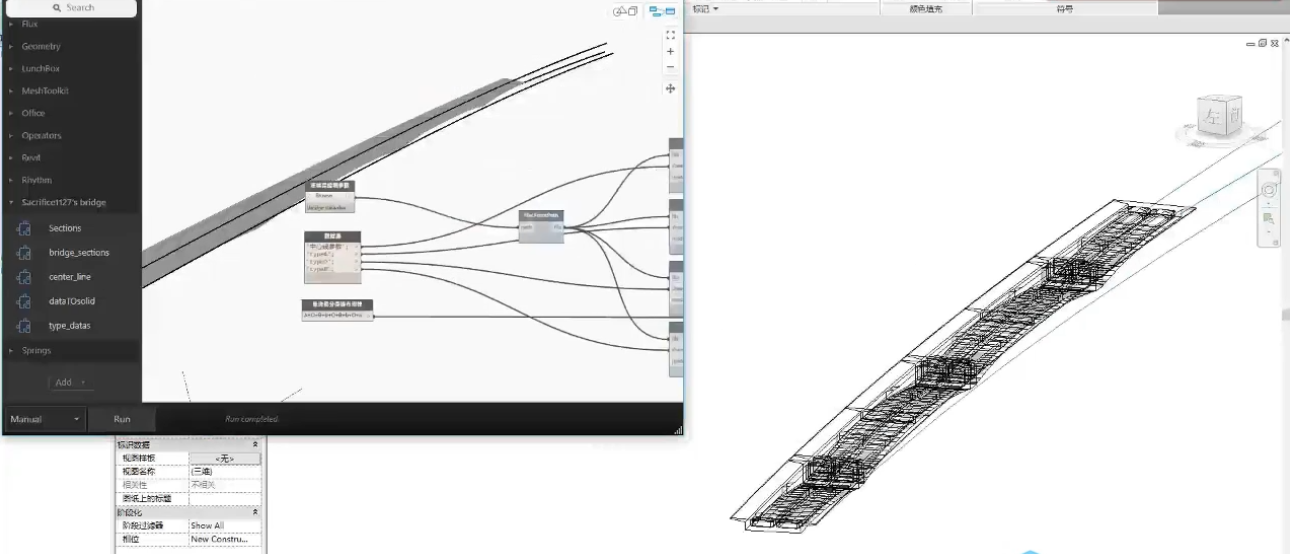Zoom in using the plus icon

[x=670, y=51]
